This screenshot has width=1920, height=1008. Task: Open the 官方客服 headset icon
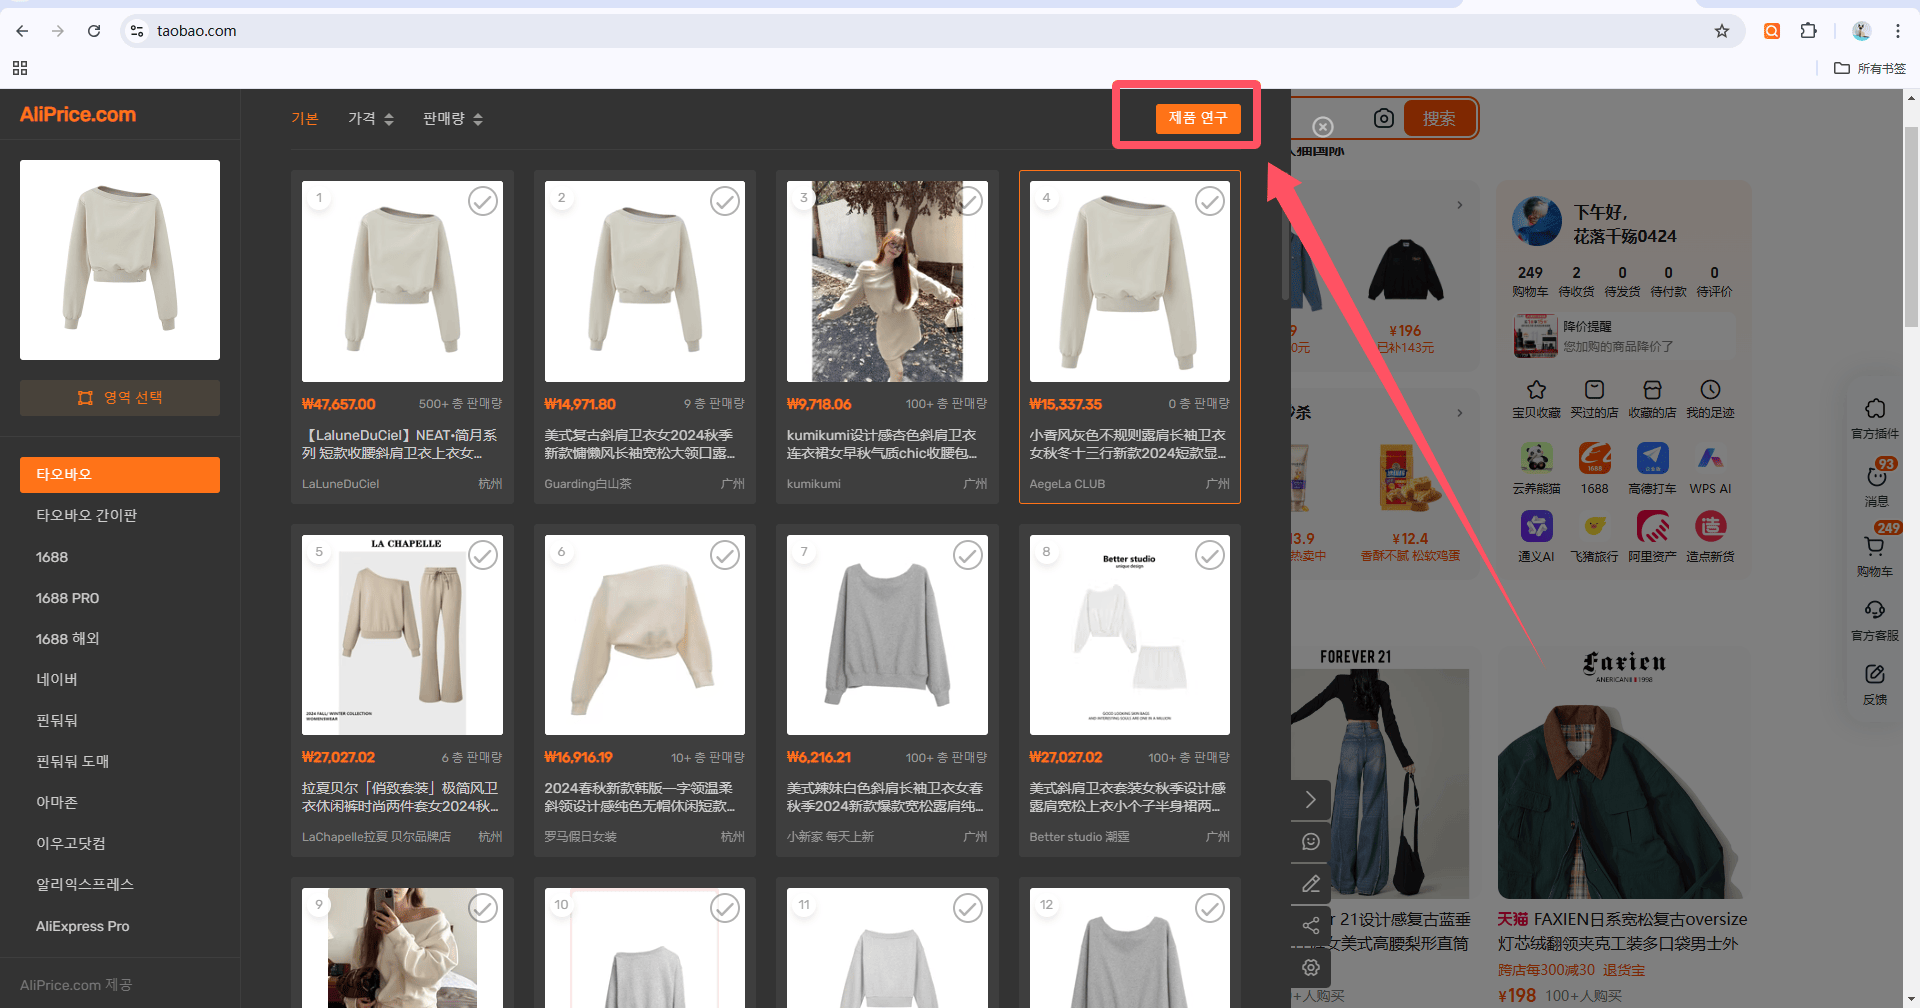click(x=1874, y=610)
